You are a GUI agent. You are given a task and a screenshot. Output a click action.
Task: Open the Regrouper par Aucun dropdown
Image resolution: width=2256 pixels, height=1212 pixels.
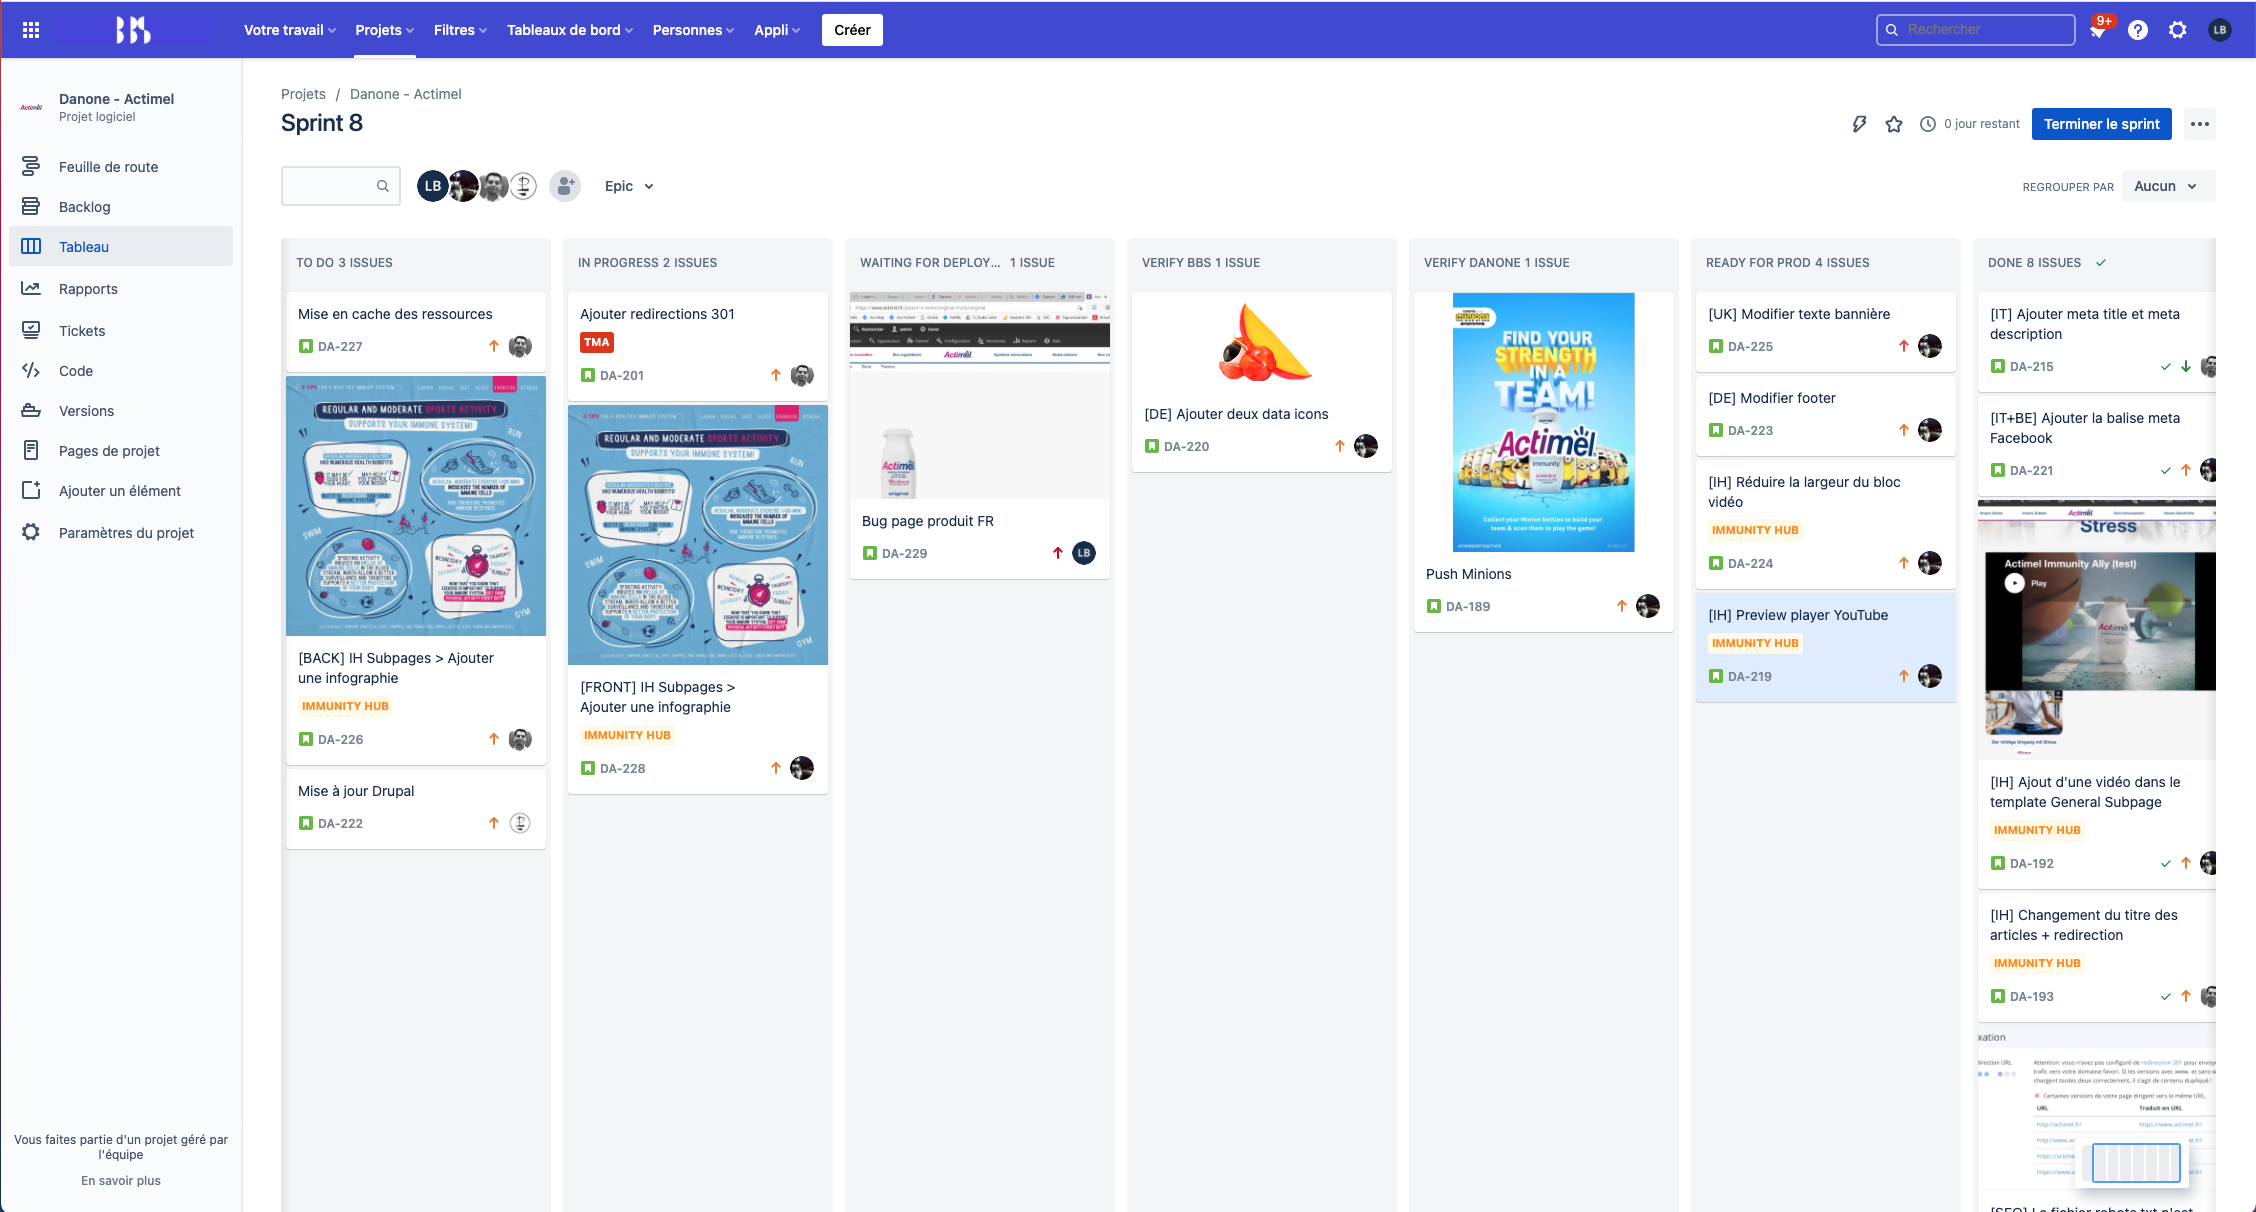2167,186
